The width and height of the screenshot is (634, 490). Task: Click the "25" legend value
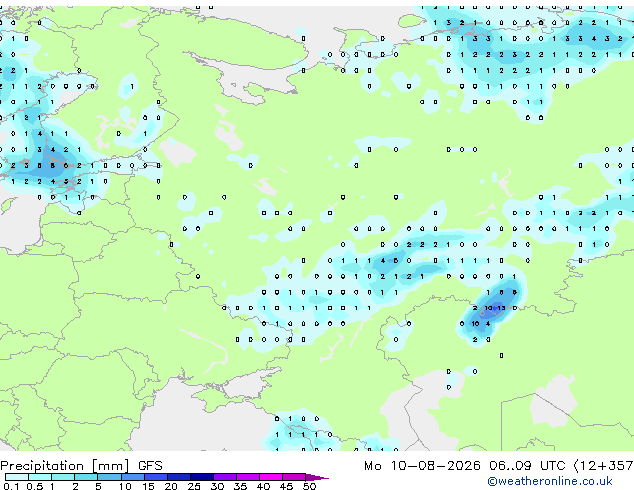tap(194, 486)
